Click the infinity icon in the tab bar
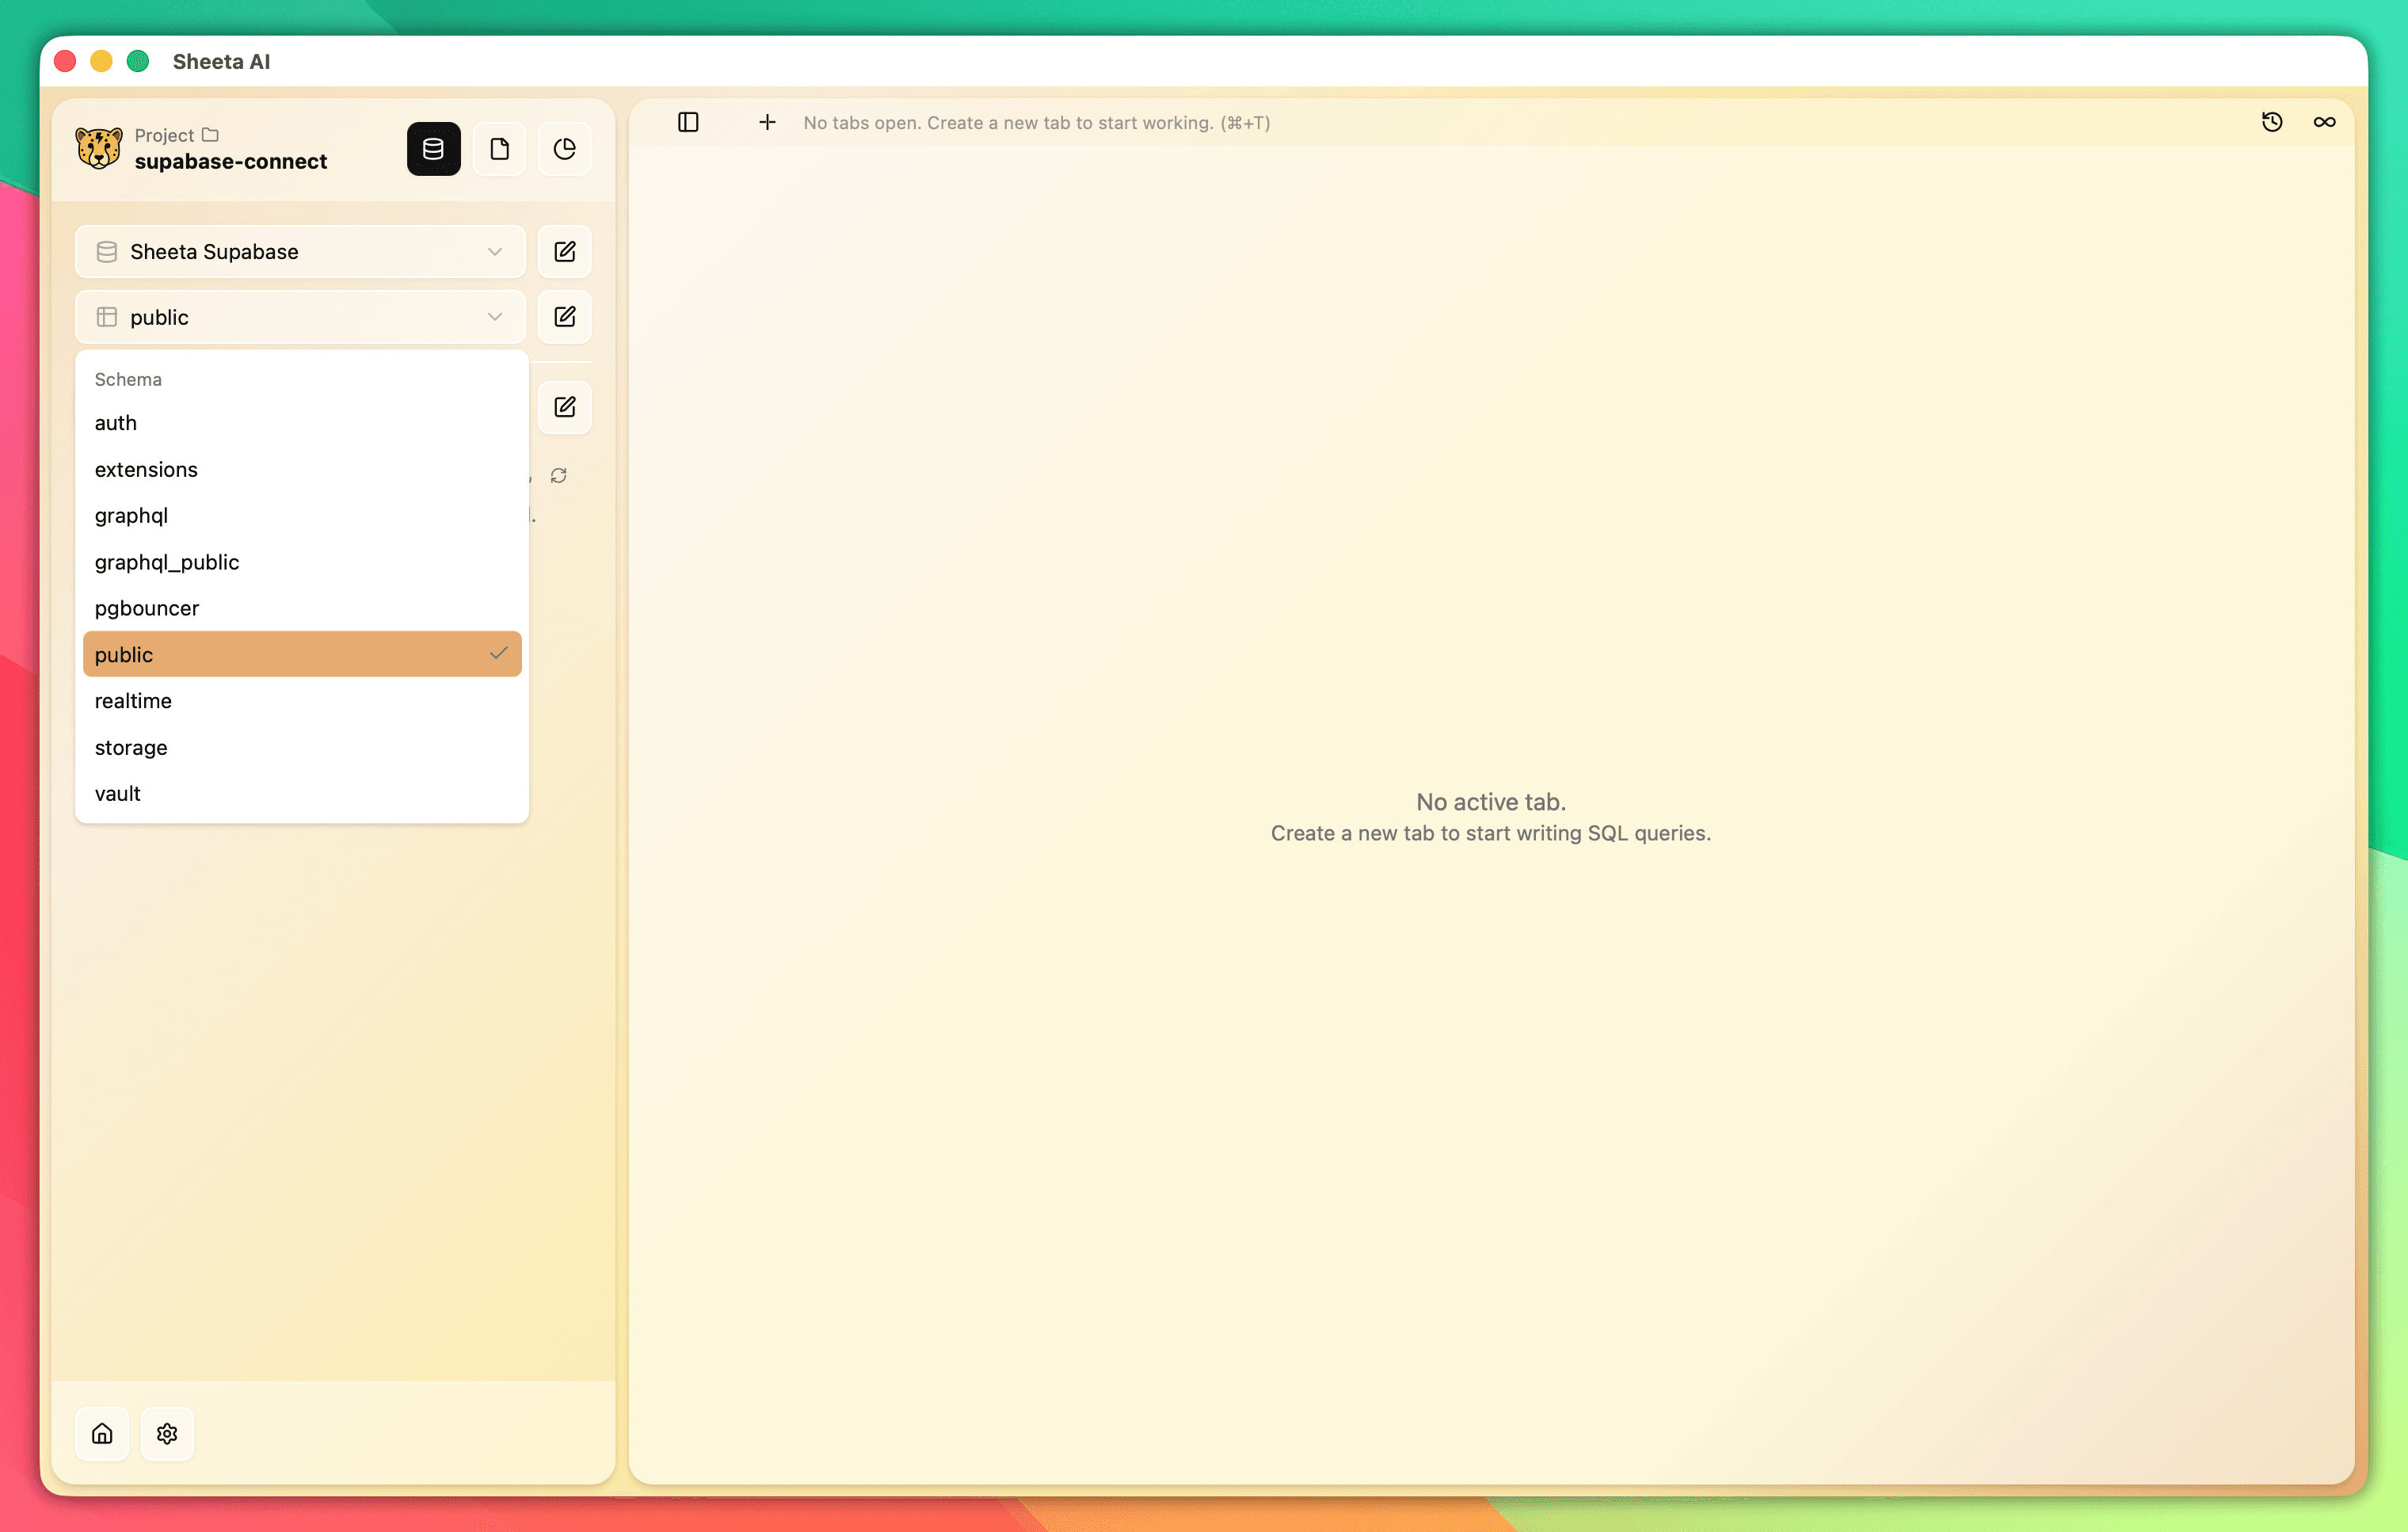This screenshot has height=1532, width=2408. coord(2325,122)
